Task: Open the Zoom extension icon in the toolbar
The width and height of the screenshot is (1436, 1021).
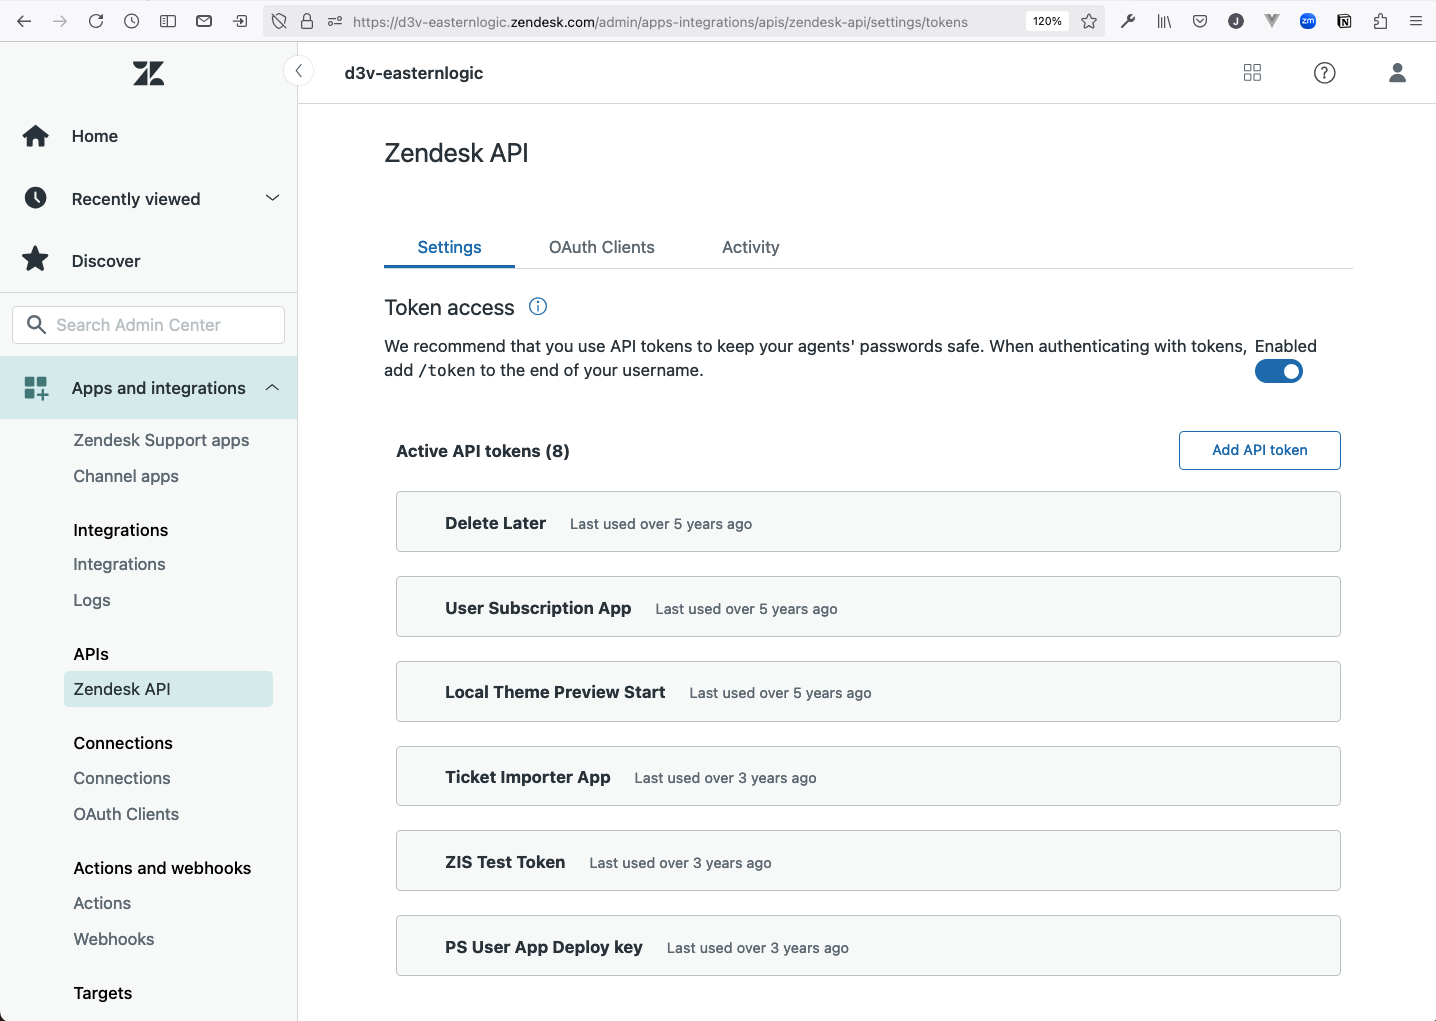Action: [x=1308, y=20]
